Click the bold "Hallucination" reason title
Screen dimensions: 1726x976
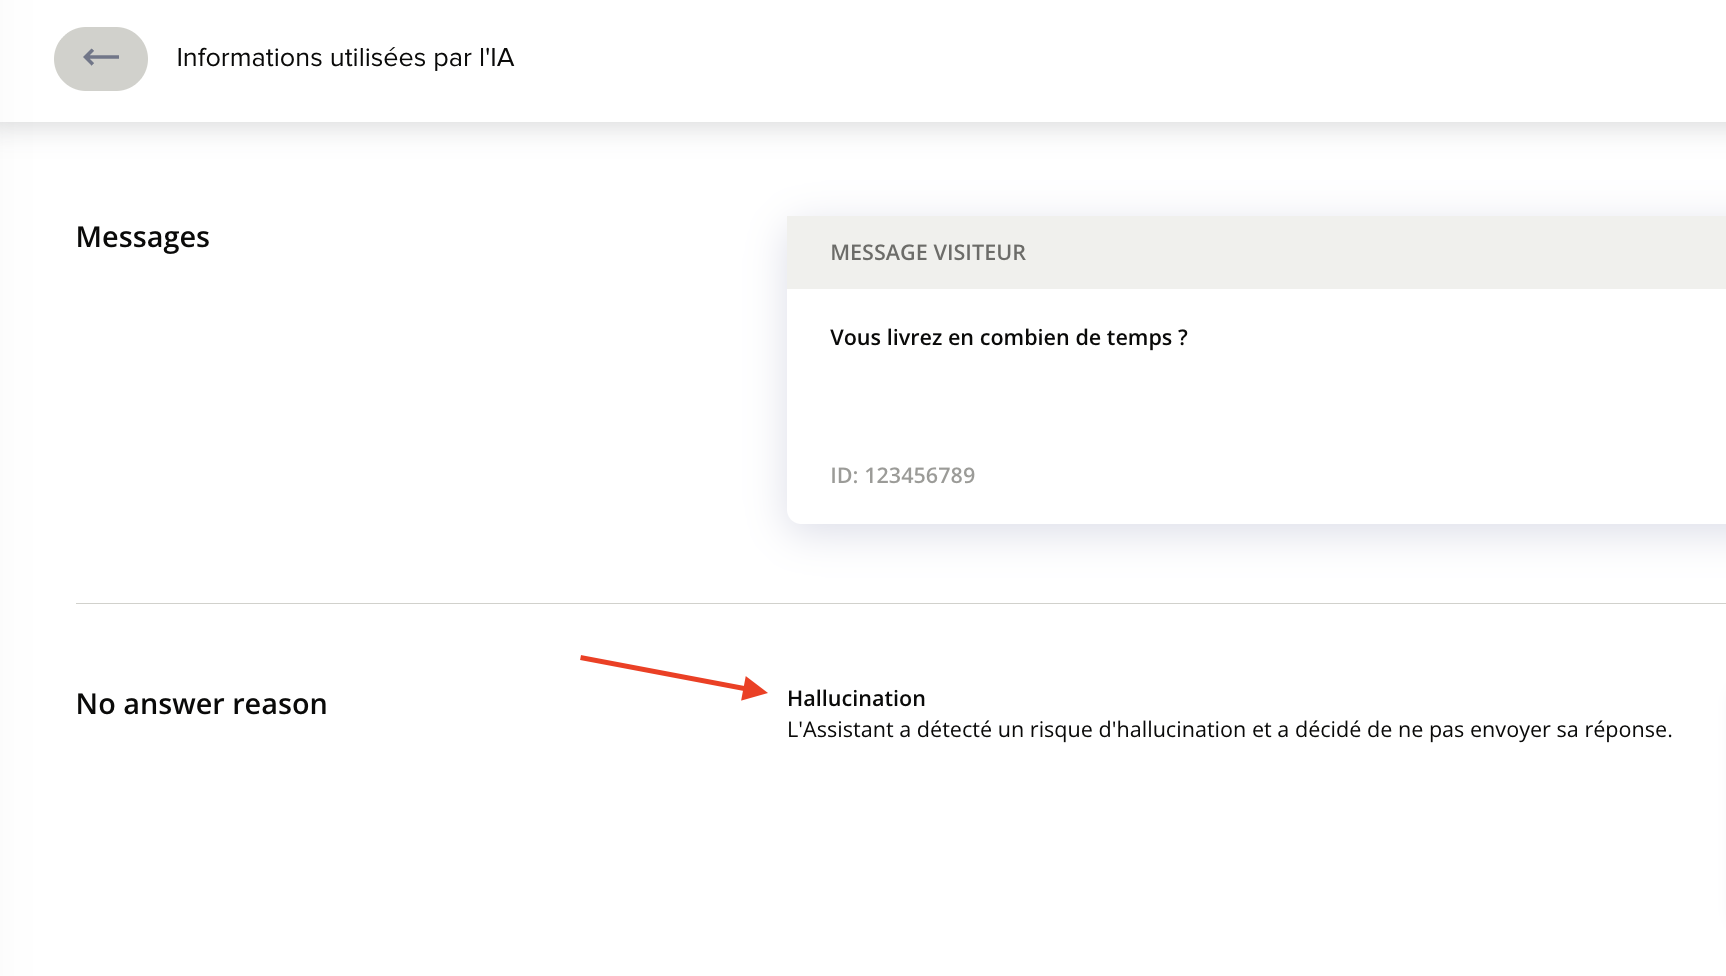pyautogui.click(x=856, y=698)
